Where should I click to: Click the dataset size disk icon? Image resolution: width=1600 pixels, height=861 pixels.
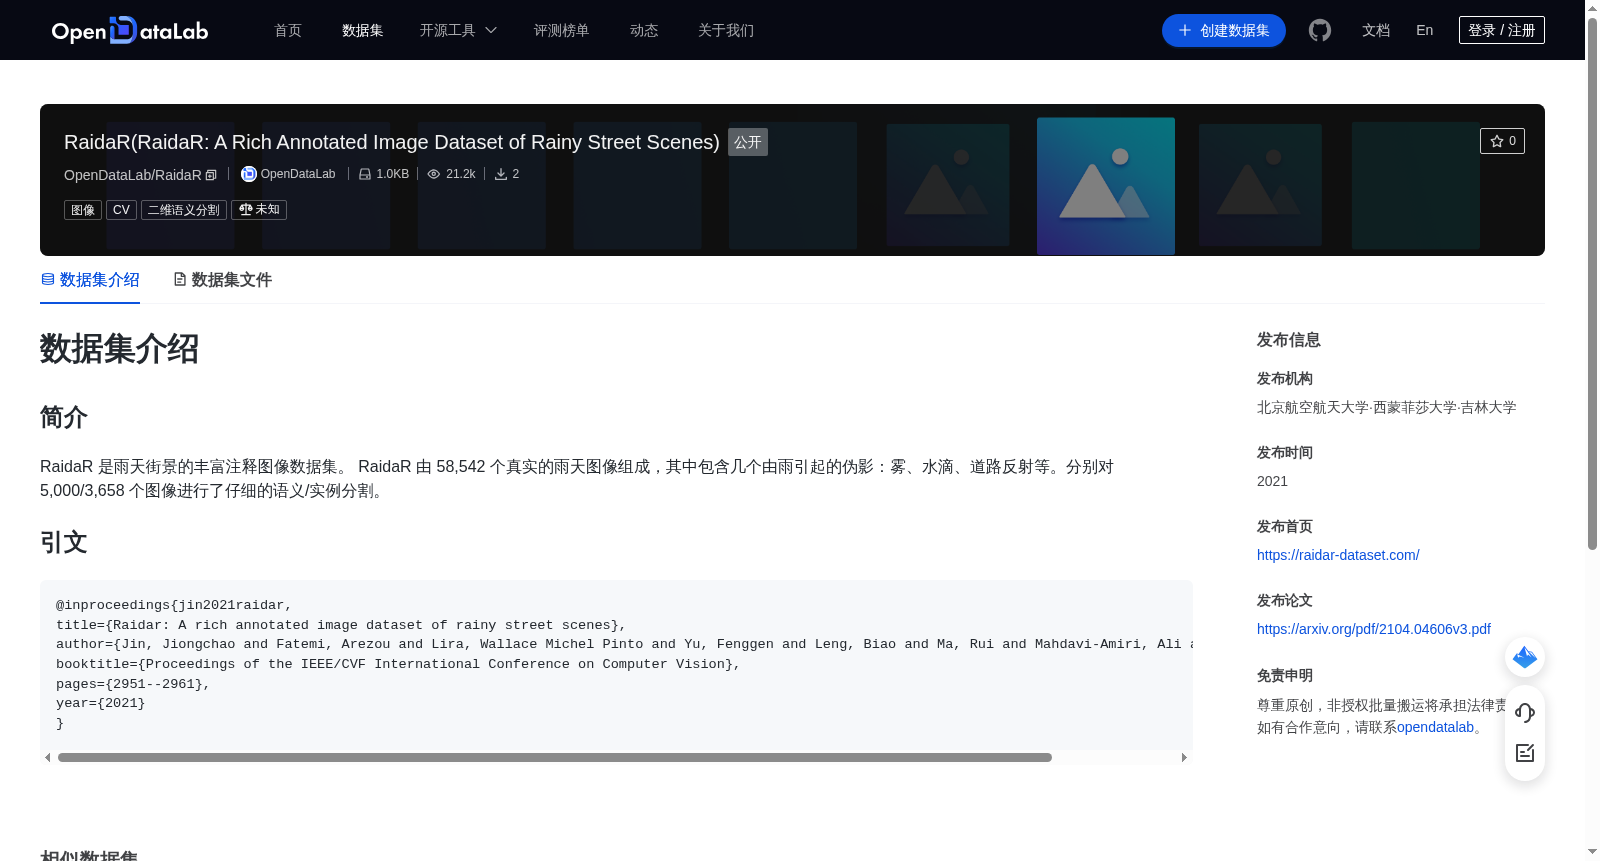click(x=365, y=174)
